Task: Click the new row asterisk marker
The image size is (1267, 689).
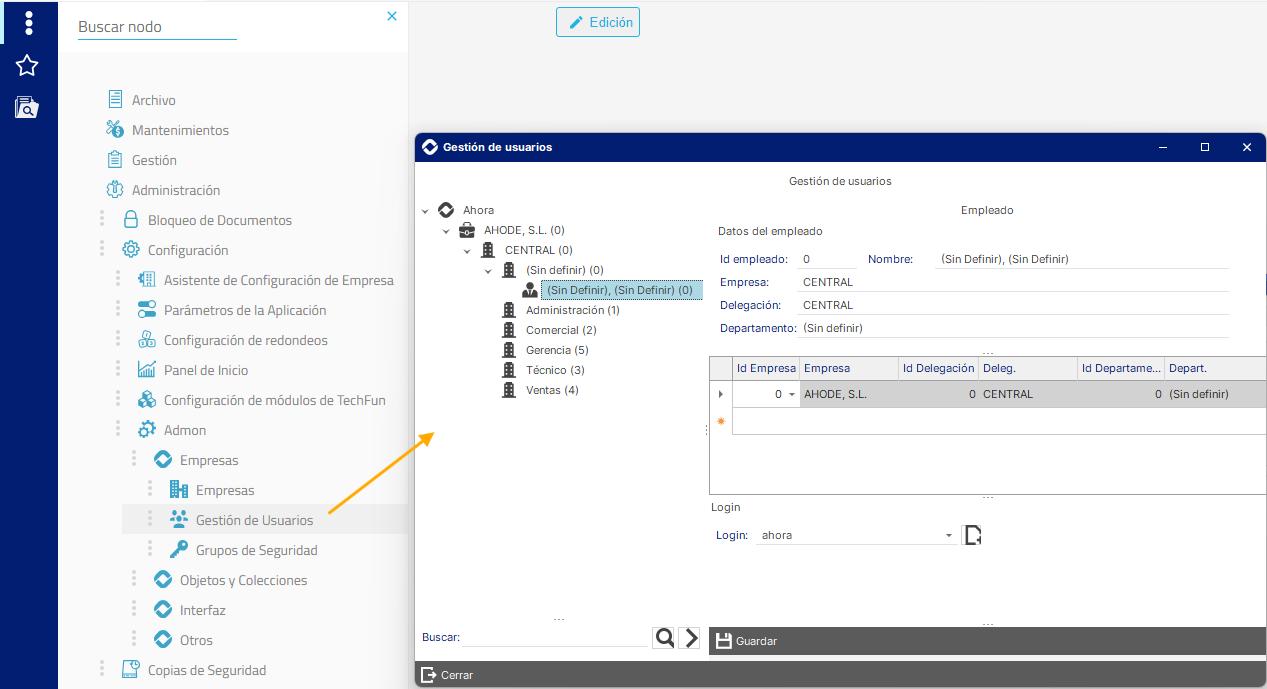Action: click(x=721, y=421)
